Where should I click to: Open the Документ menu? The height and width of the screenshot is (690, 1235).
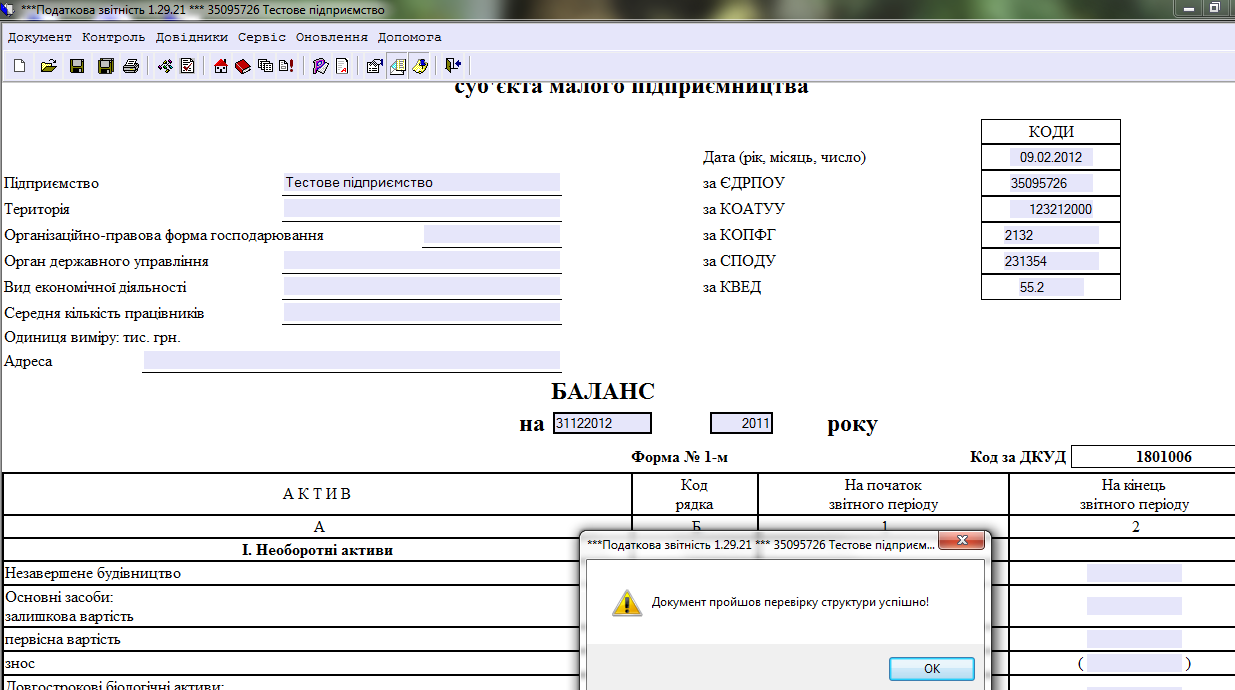pos(40,37)
